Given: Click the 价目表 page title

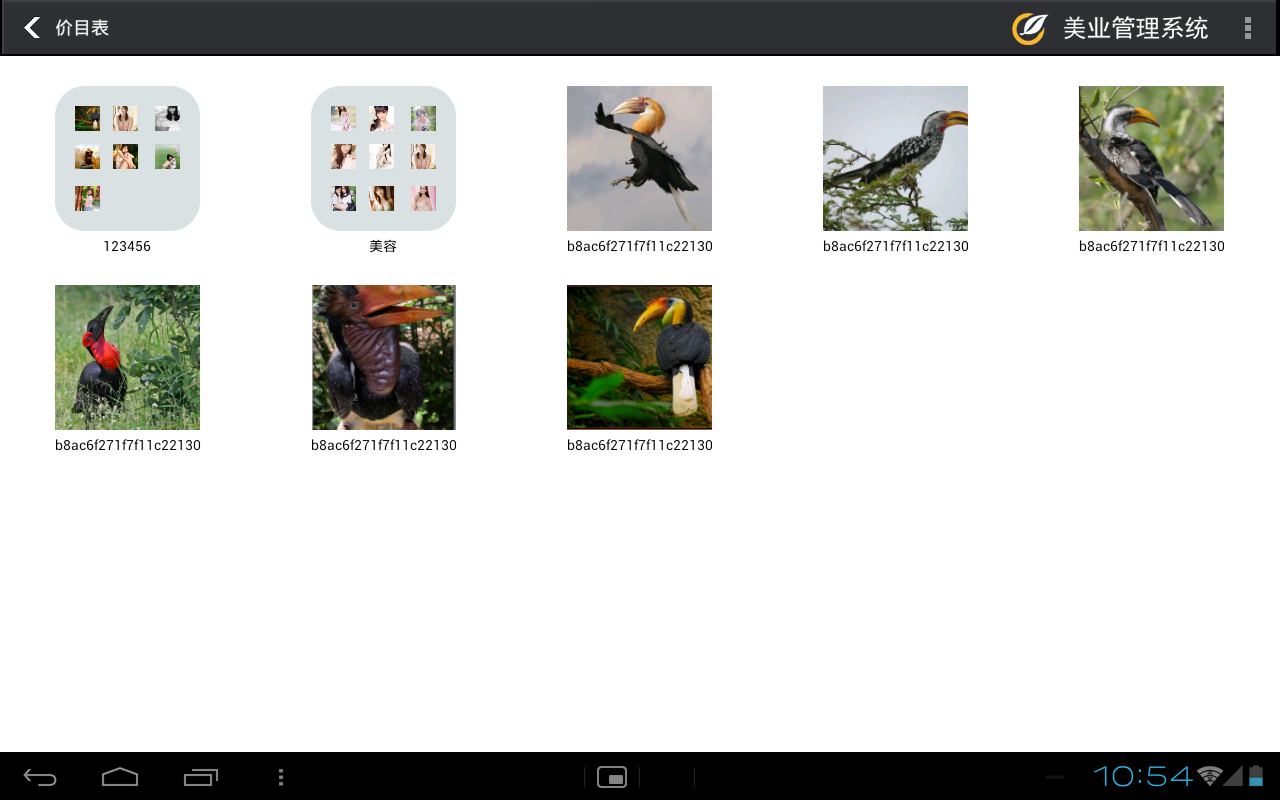Looking at the screenshot, I should point(82,28).
